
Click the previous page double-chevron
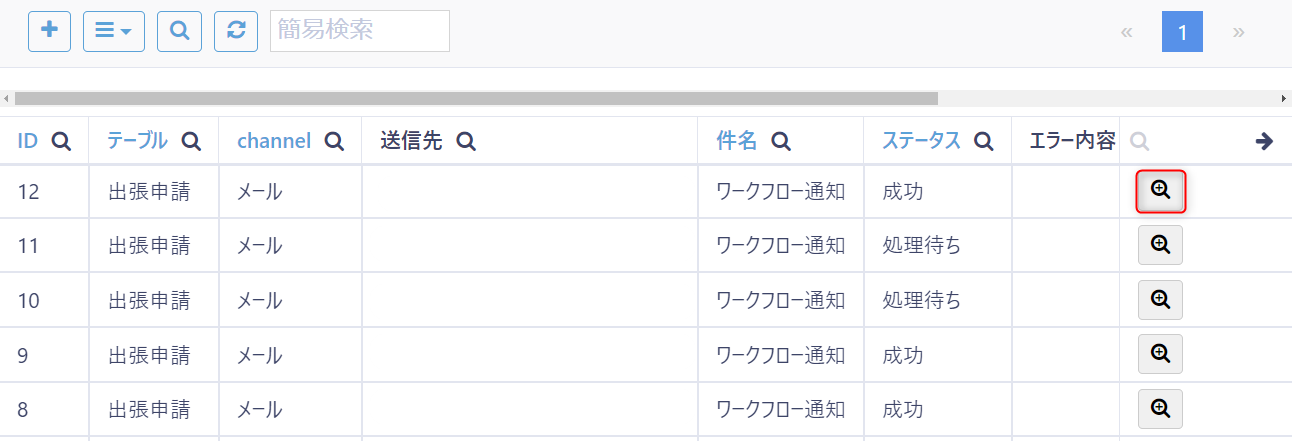pos(1127,32)
